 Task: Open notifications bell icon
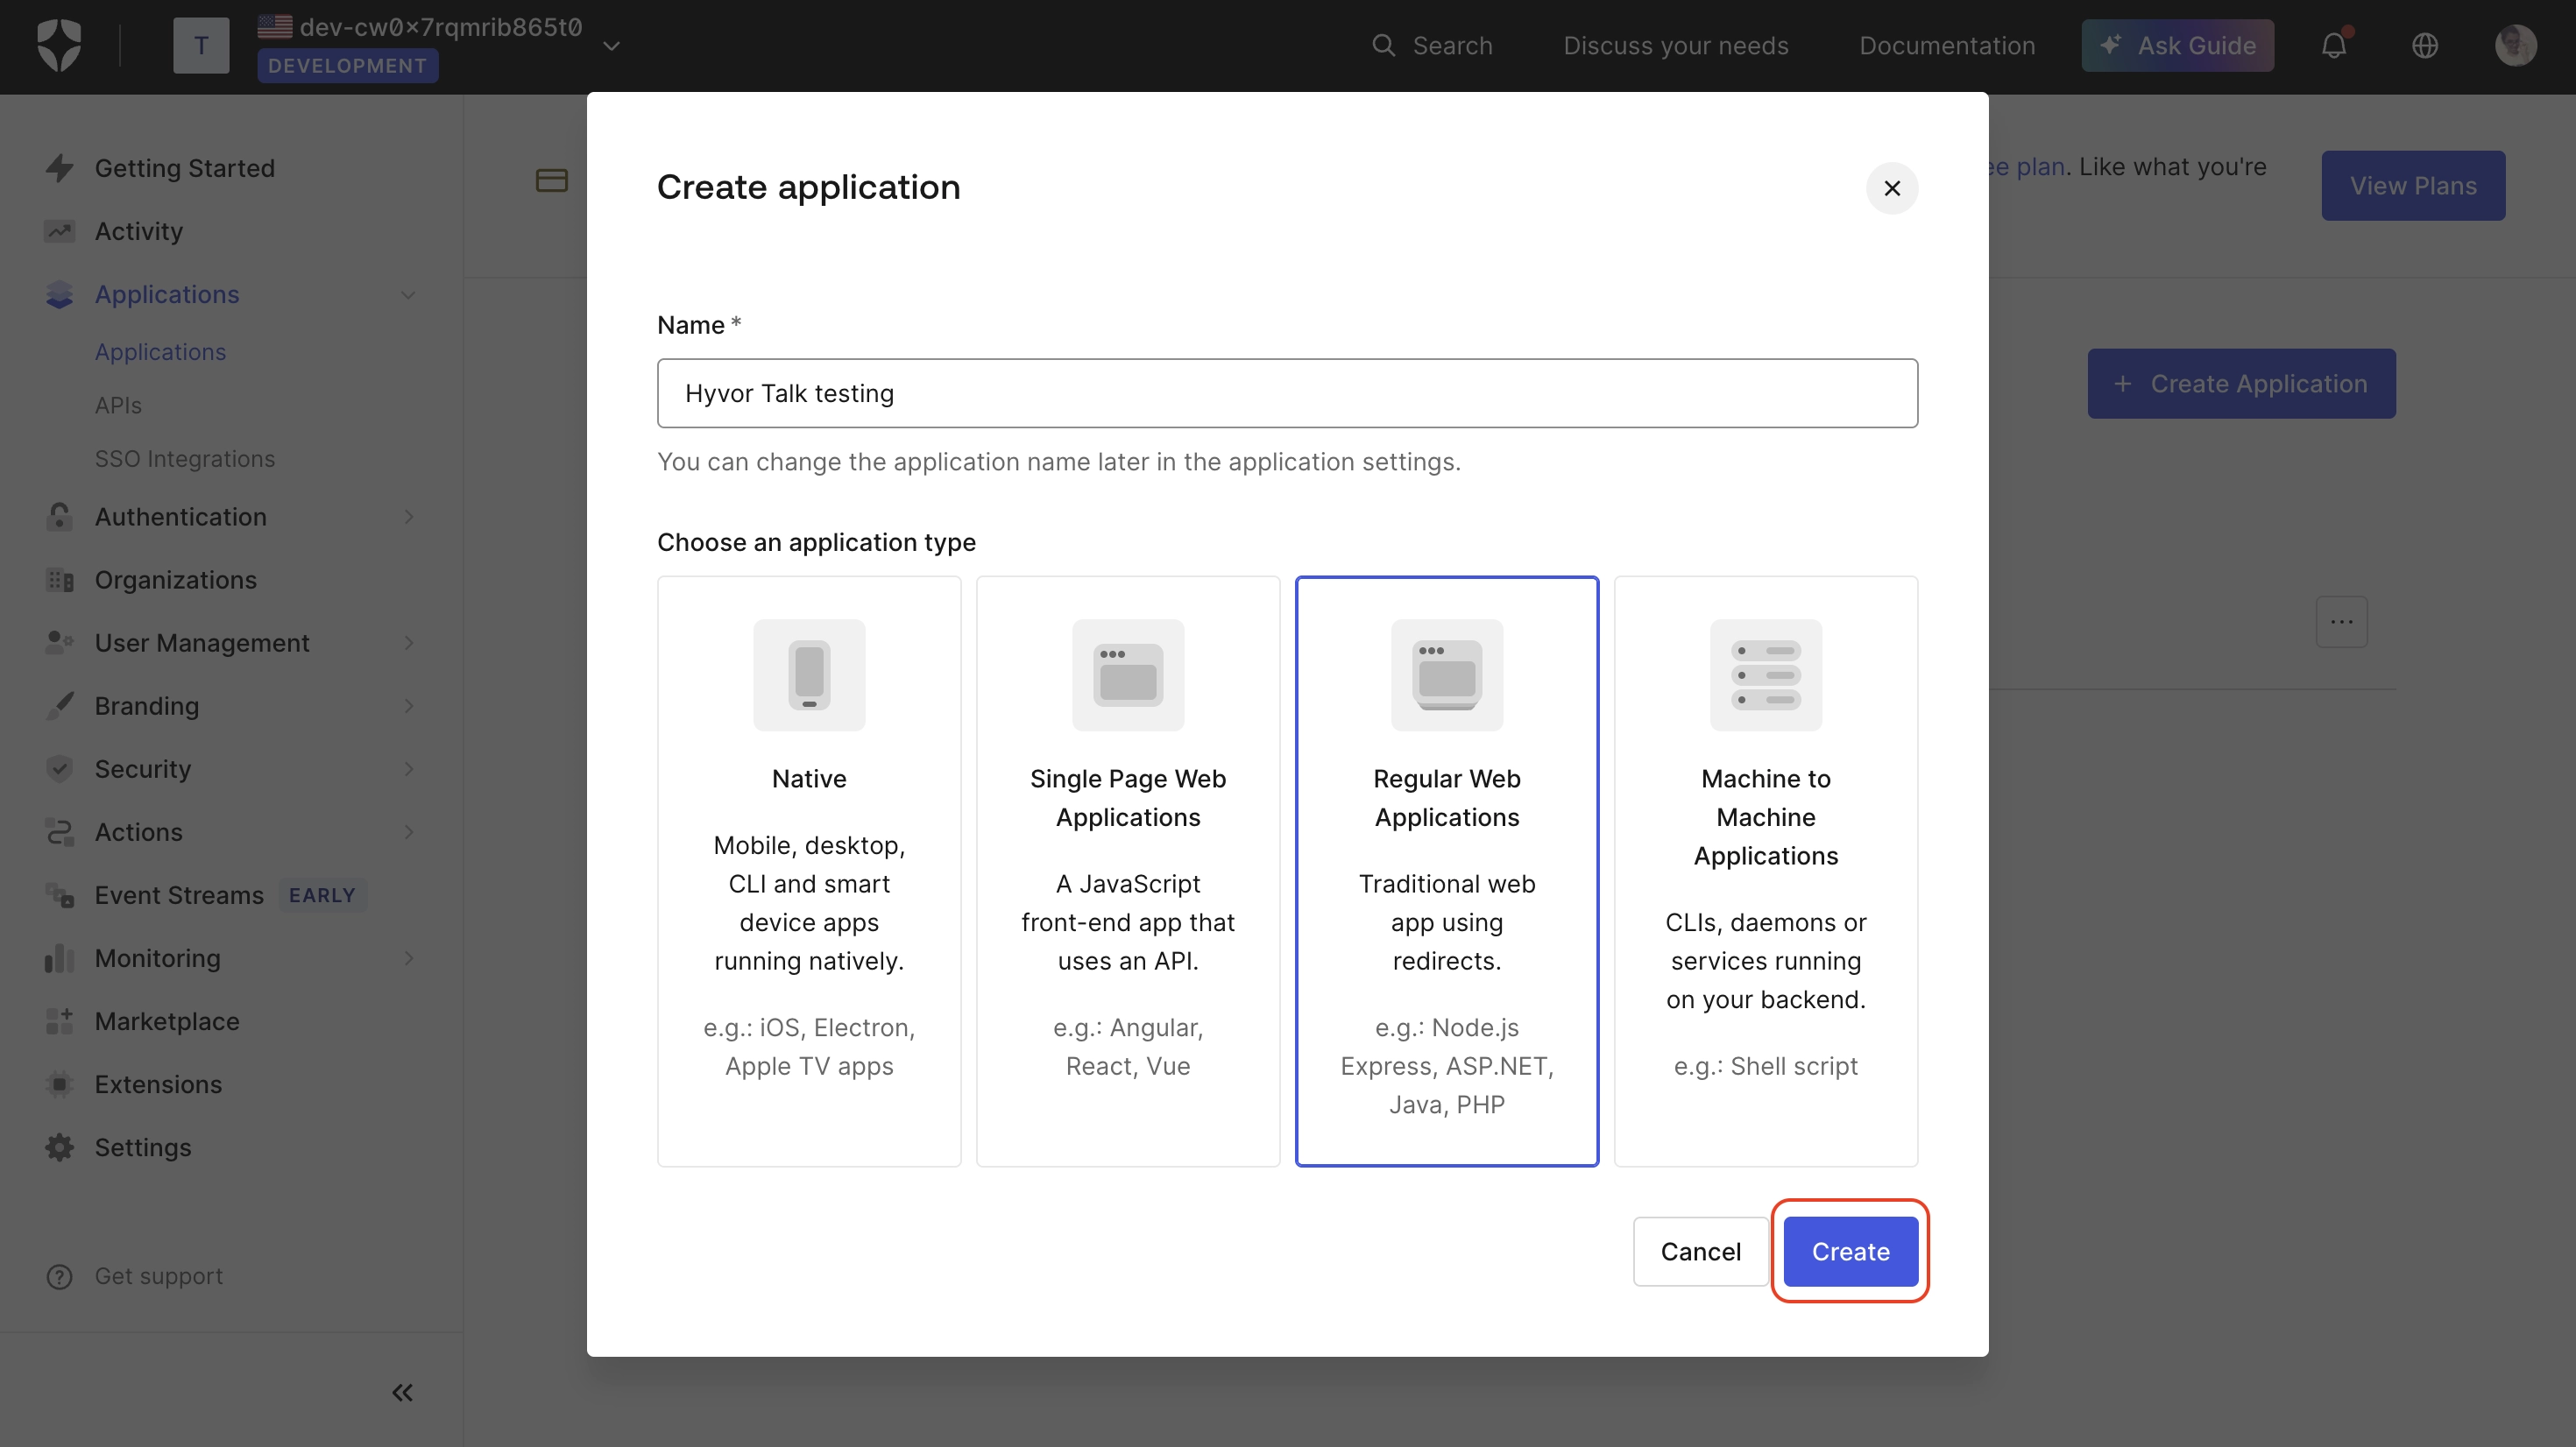[2334, 46]
